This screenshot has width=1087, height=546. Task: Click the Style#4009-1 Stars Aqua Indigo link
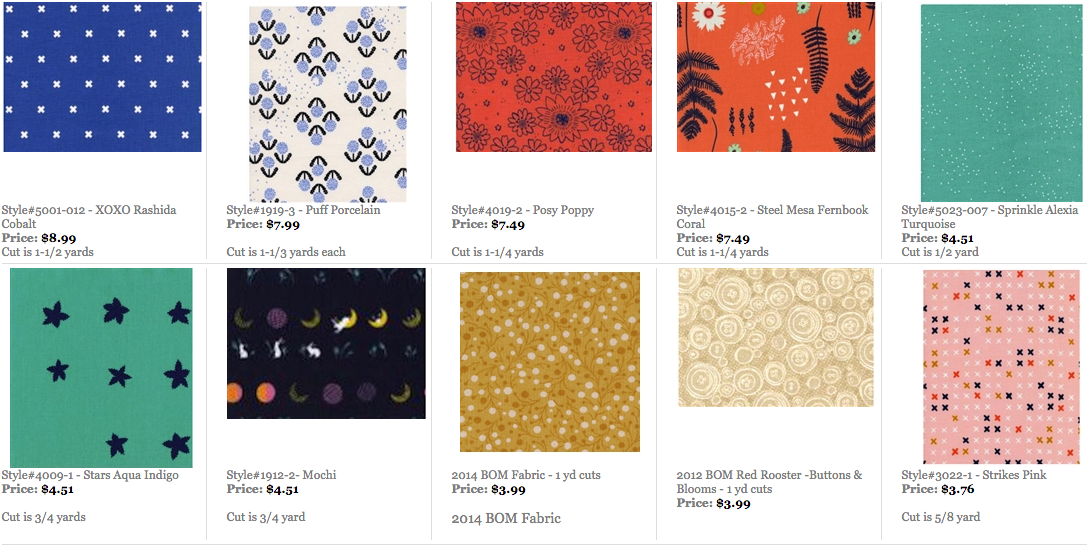click(90, 475)
